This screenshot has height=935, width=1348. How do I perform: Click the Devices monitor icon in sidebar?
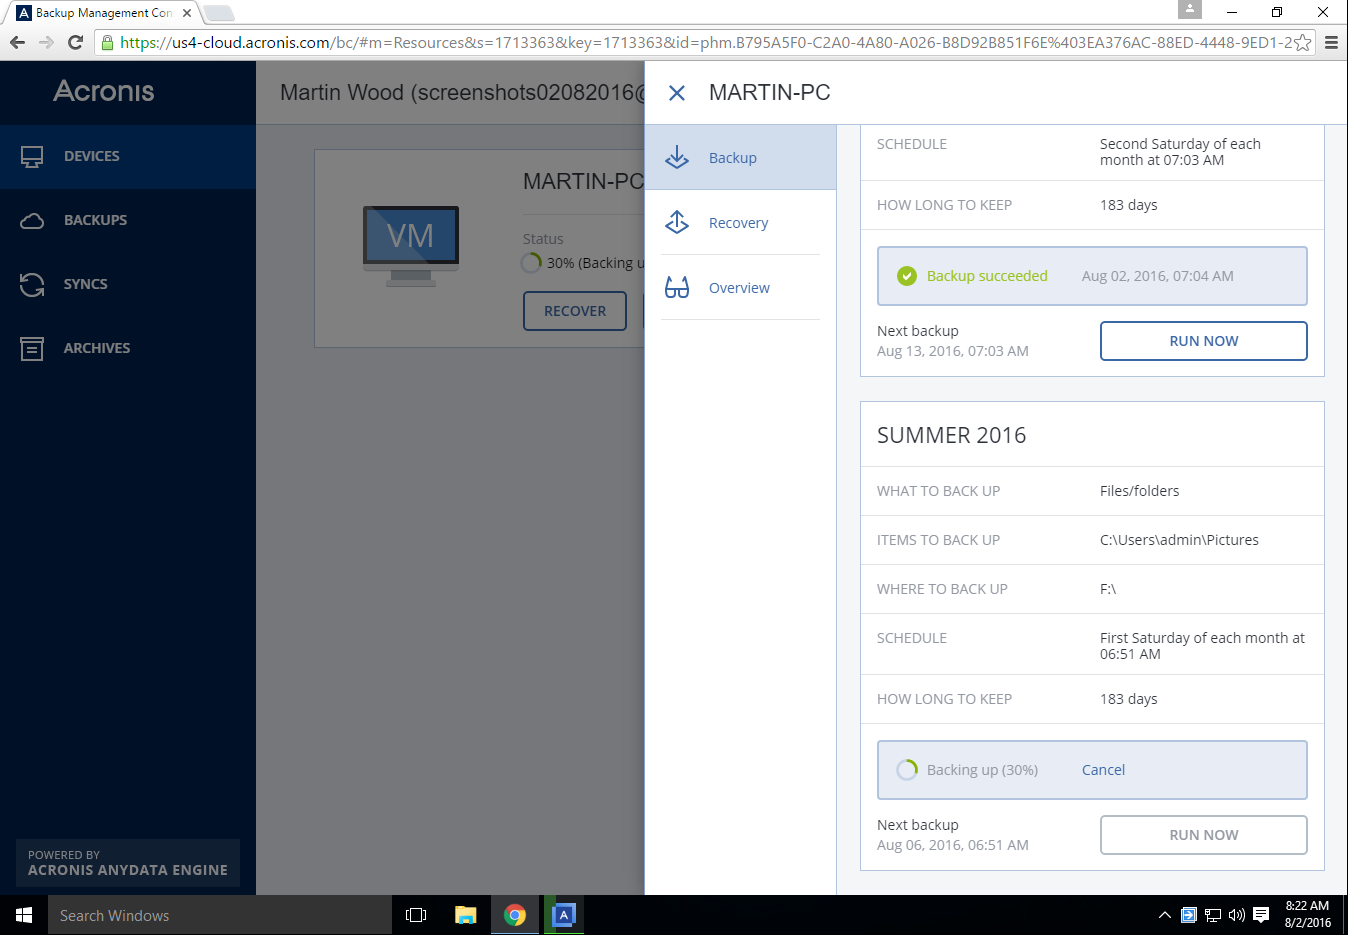[x=32, y=157]
